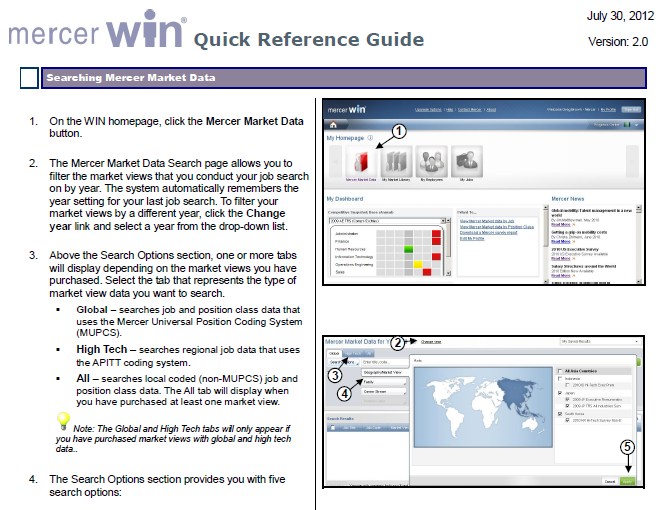Untick the Japan checkbox
Screen dimensions: 663x510
click(560, 393)
